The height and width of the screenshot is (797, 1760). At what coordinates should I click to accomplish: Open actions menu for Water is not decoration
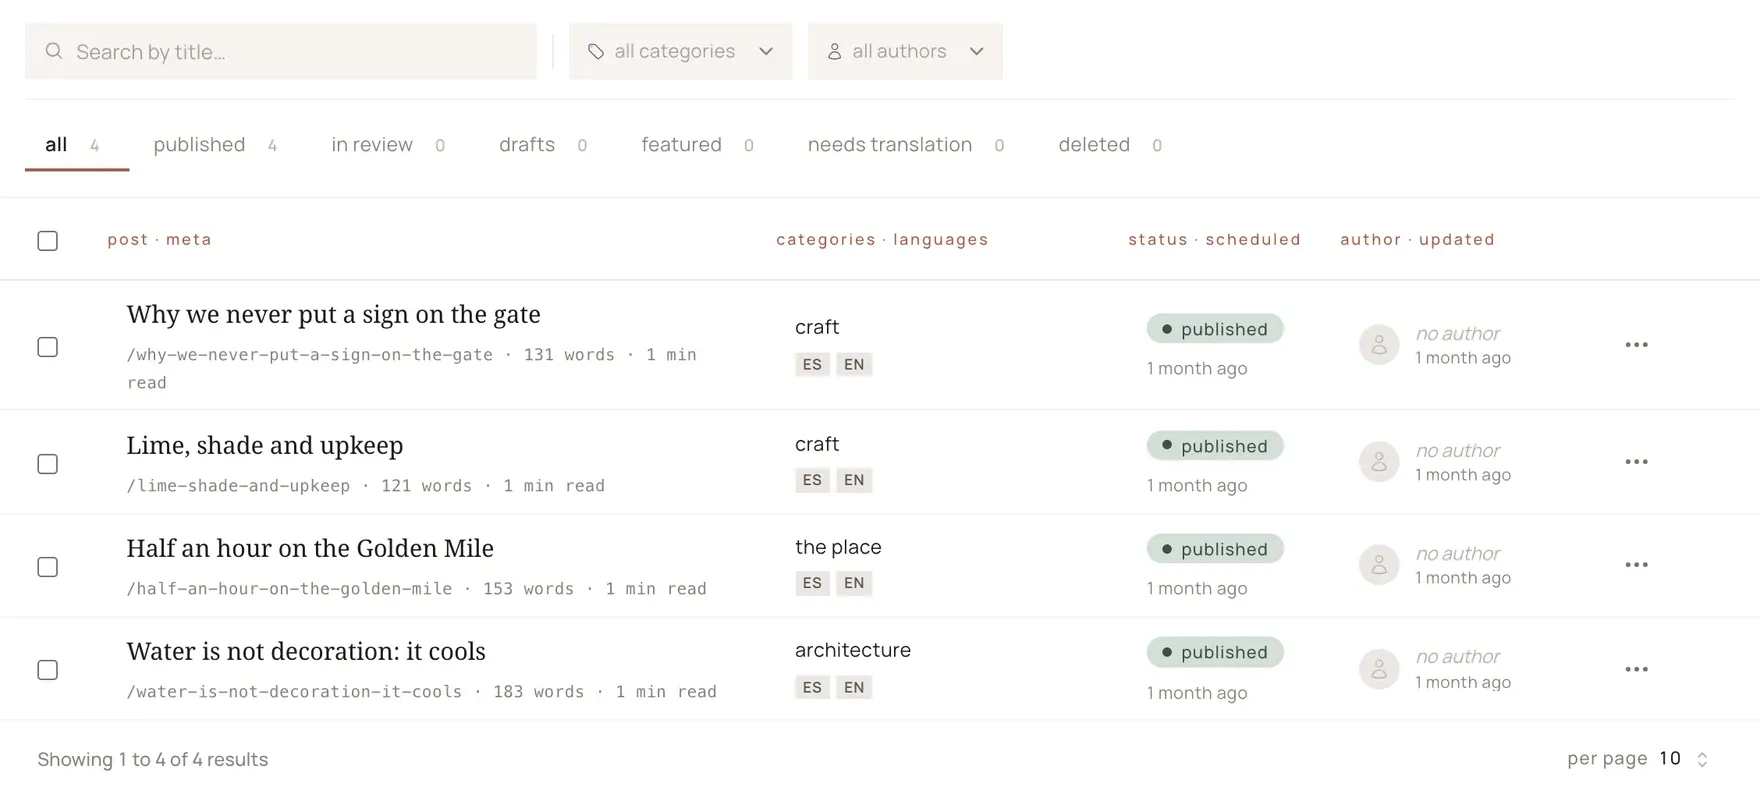point(1636,669)
